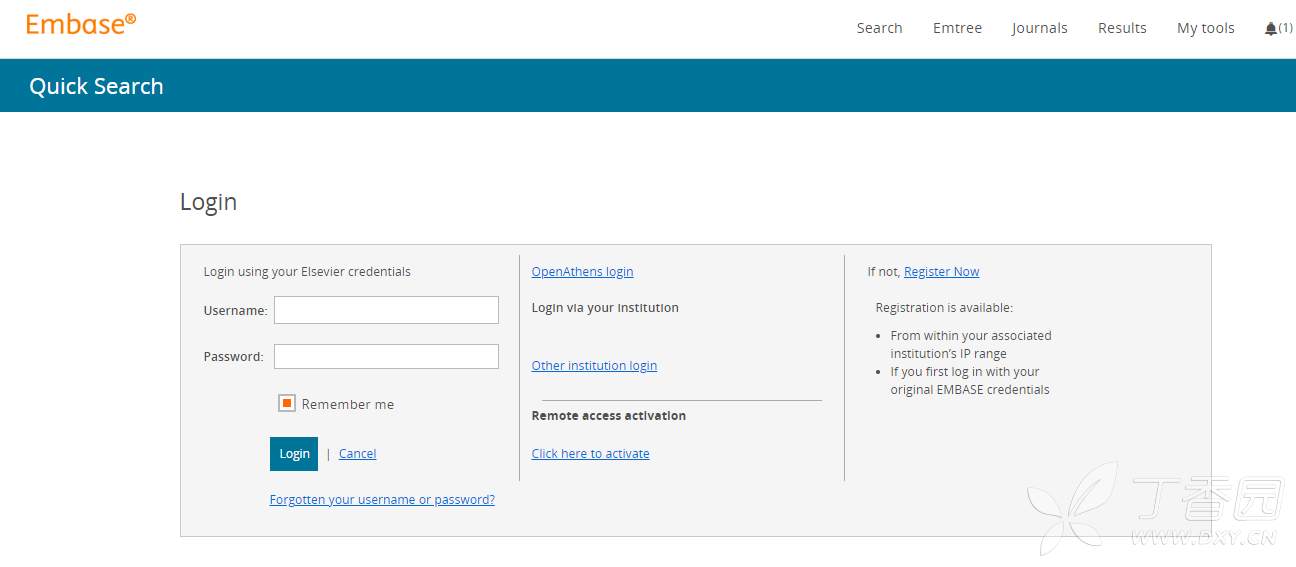Viewport: 1296px width, 567px height.
Task: Click the Quick Search header title
Action: (x=96, y=86)
